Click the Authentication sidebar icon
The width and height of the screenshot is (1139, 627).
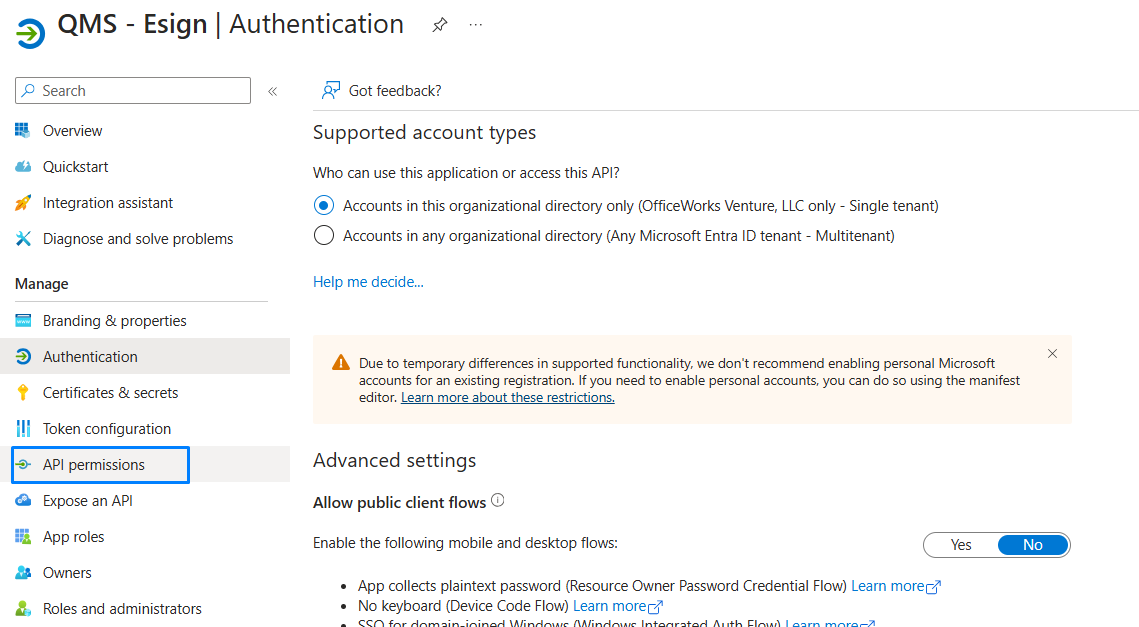[x=23, y=357]
